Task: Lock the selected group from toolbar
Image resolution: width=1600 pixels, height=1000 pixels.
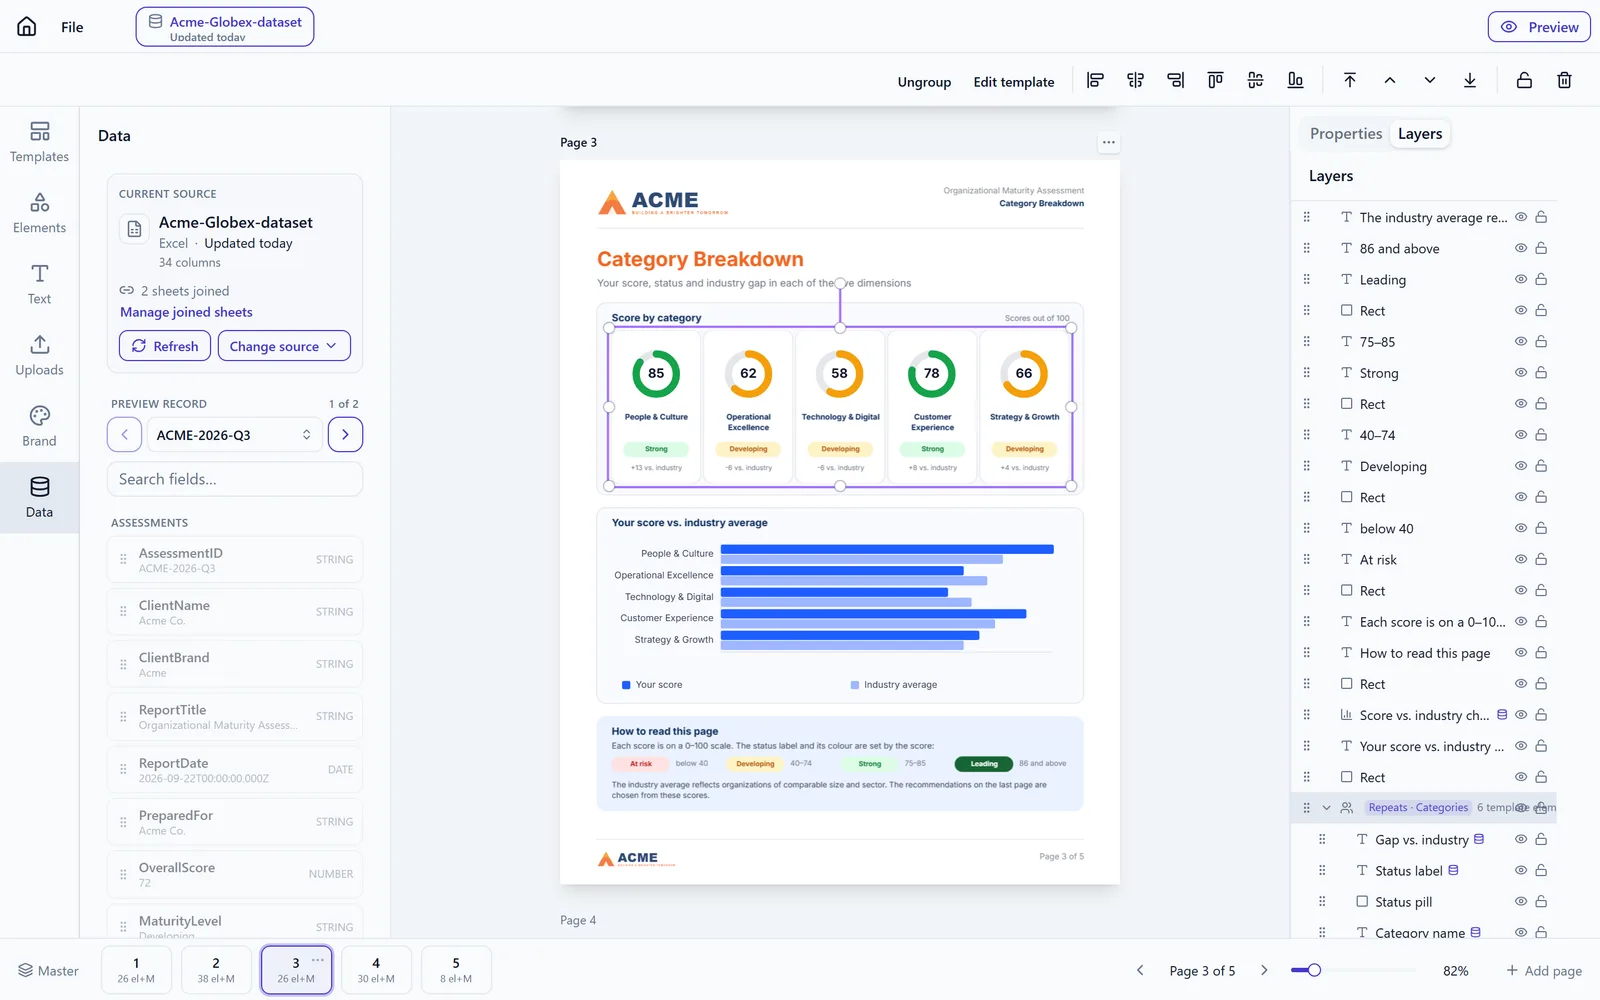Action: click(x=1524, y=80)
